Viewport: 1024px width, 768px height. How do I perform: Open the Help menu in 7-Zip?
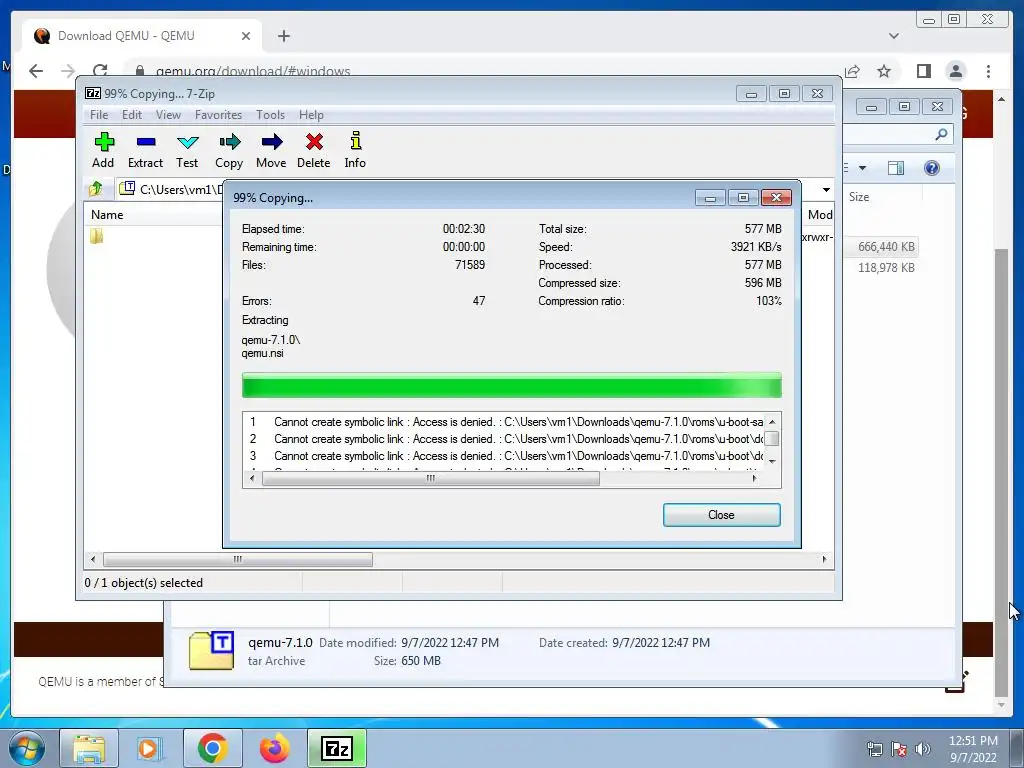point(311,115)
